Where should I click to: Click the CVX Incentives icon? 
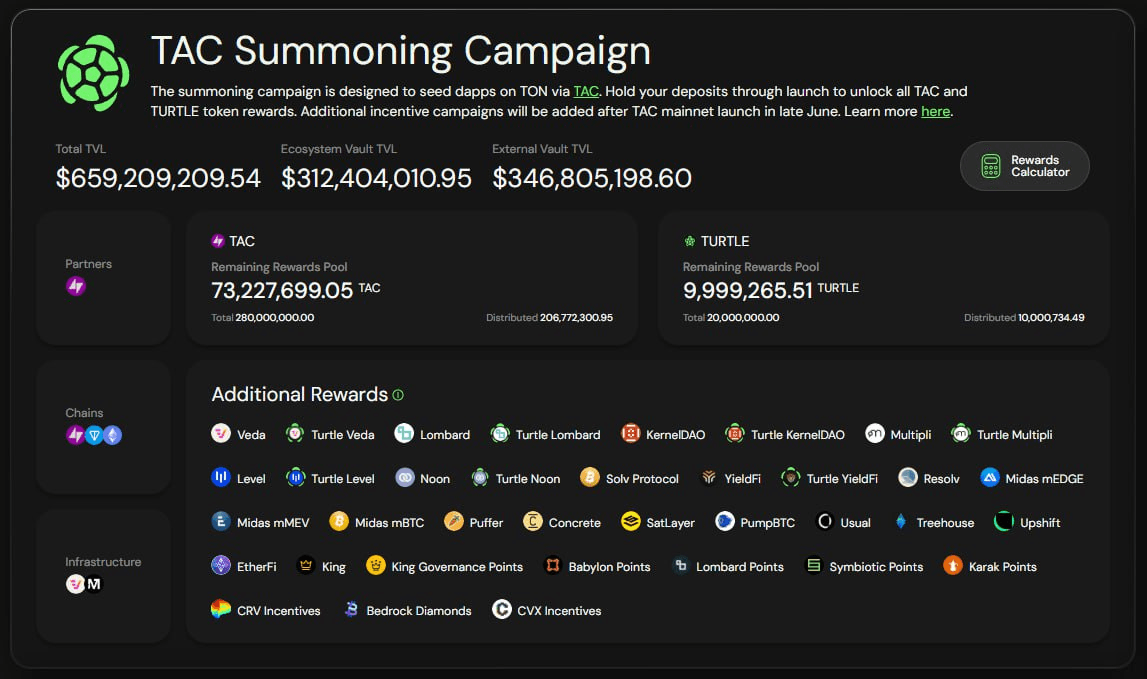502,609
